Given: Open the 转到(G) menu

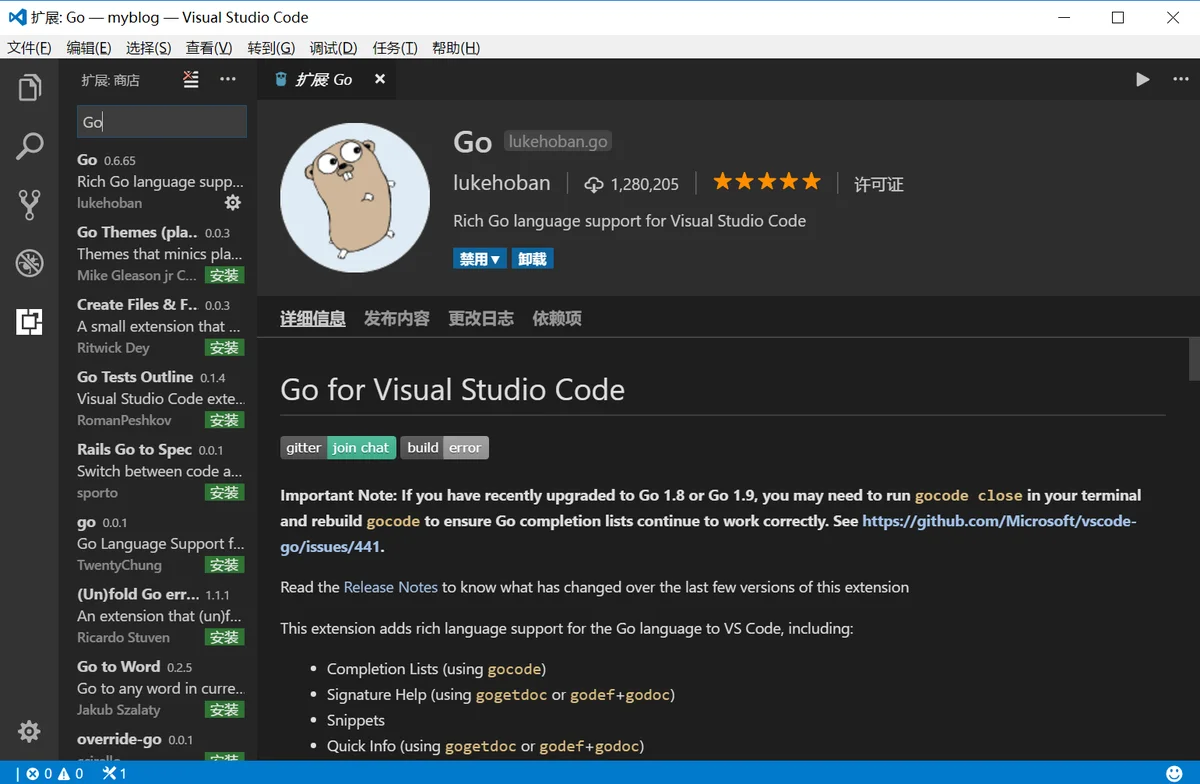Looking at the screenshot, I should (271, 48).
